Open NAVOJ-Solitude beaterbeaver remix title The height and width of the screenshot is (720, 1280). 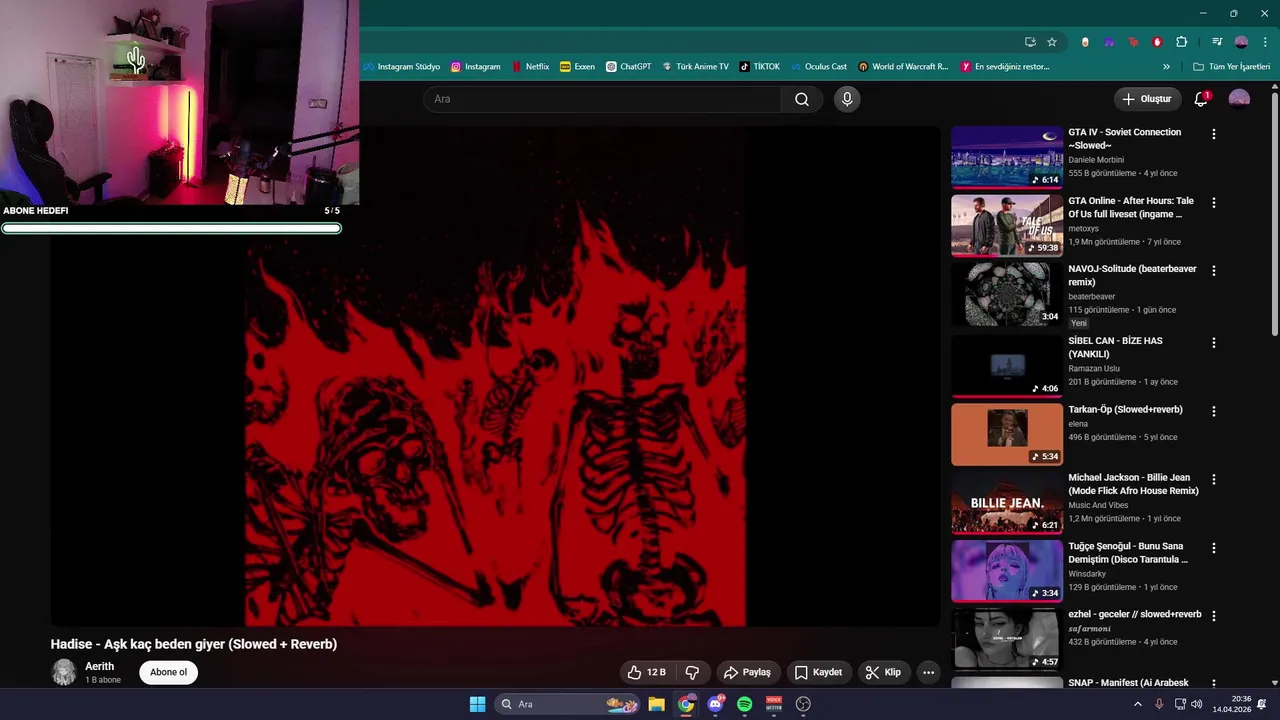pyautogui.click(x=1132, y=275)
